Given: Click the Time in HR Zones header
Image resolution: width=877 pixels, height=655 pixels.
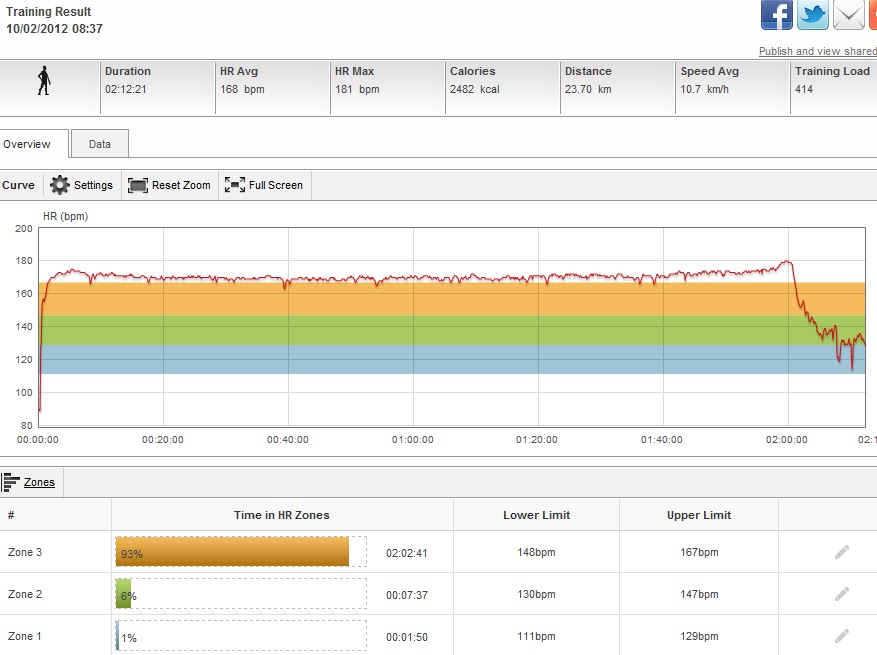Looking at the screenshot, I should tap(282, 515).
